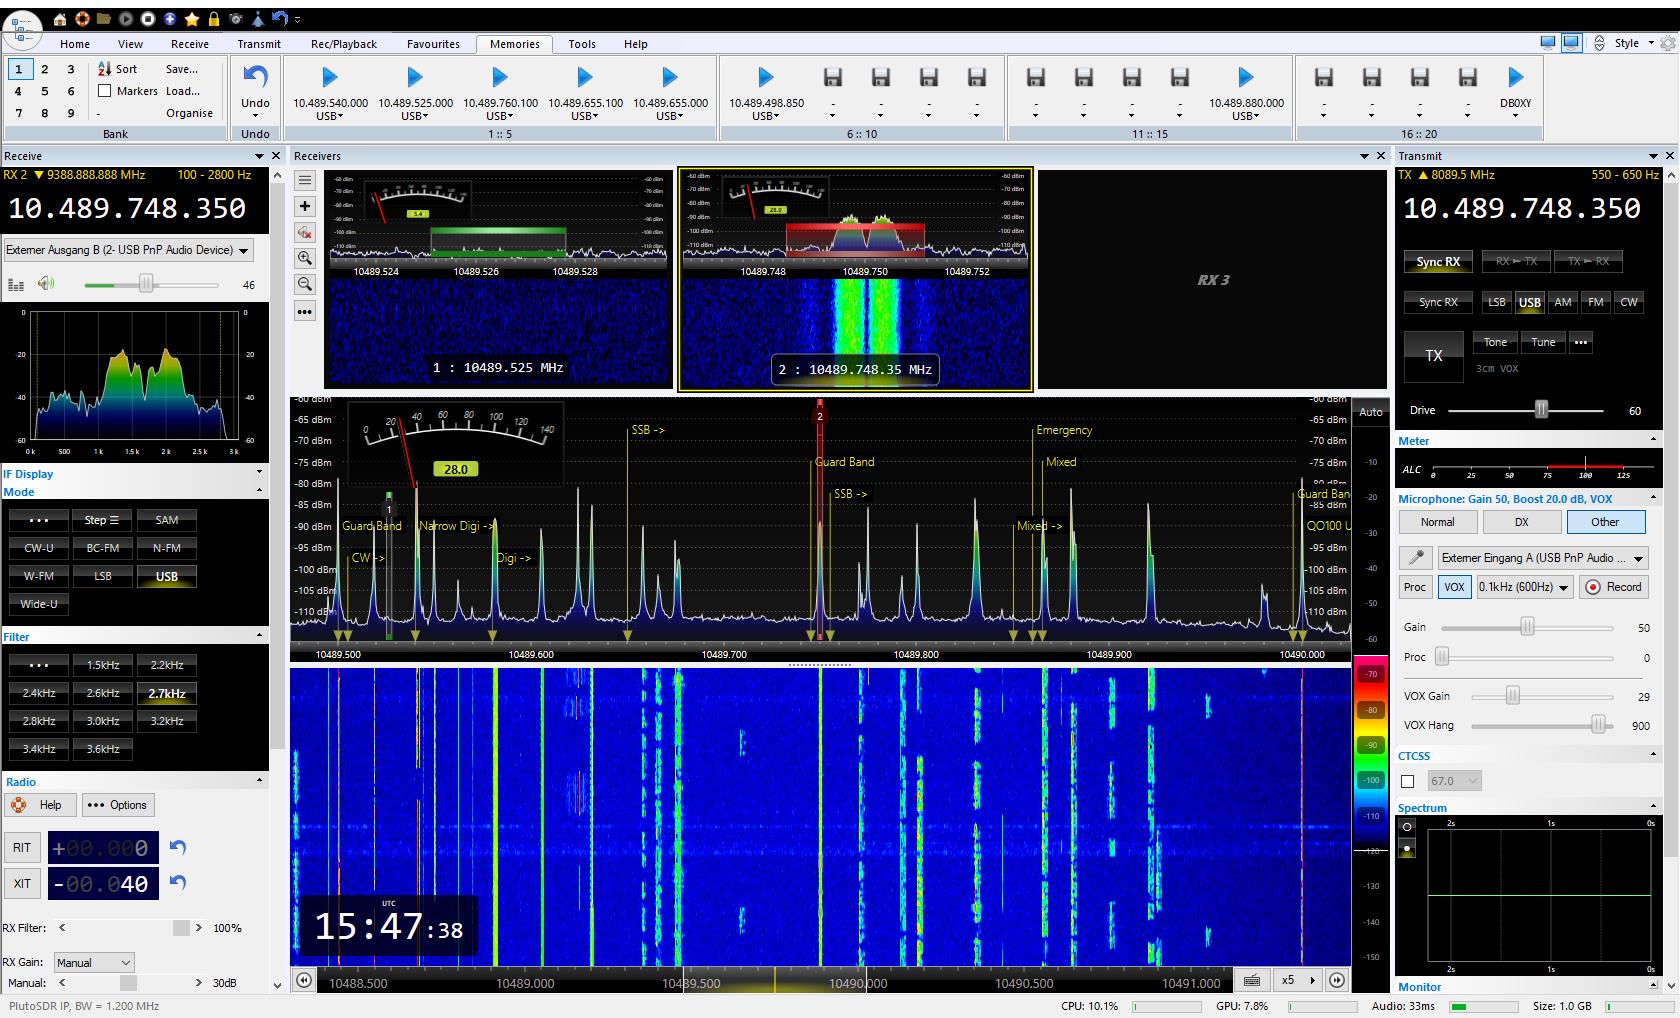Viewport: 1680px width, 1018px height.
Task: Mute audio with the speaker icon
Action: click(x=46, y=284)
